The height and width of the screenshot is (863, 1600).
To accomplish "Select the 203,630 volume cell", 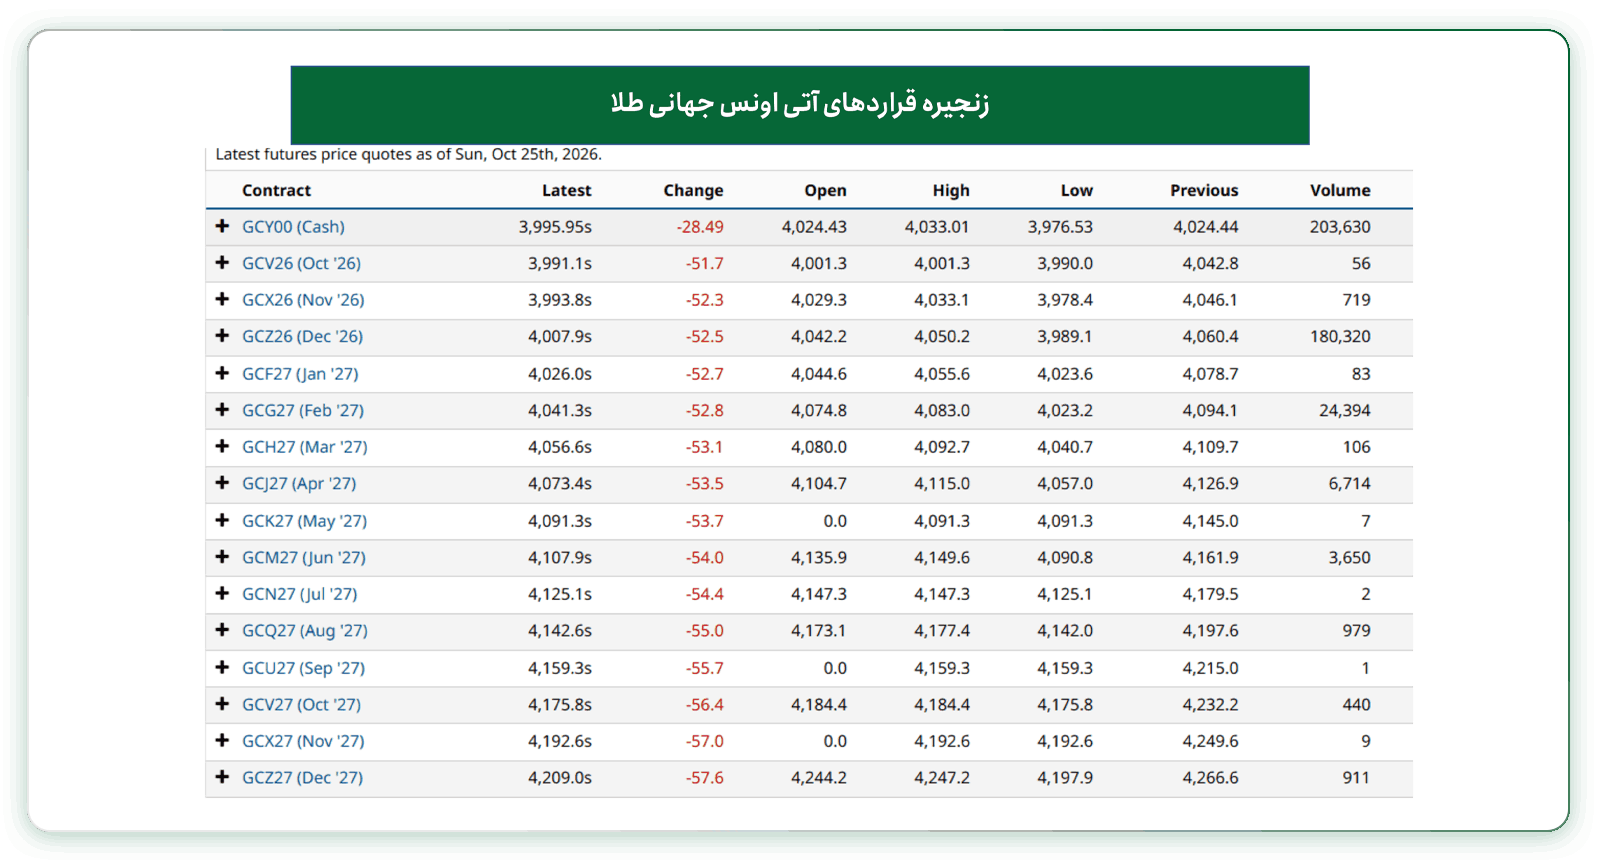I will tap(1340, 227).
